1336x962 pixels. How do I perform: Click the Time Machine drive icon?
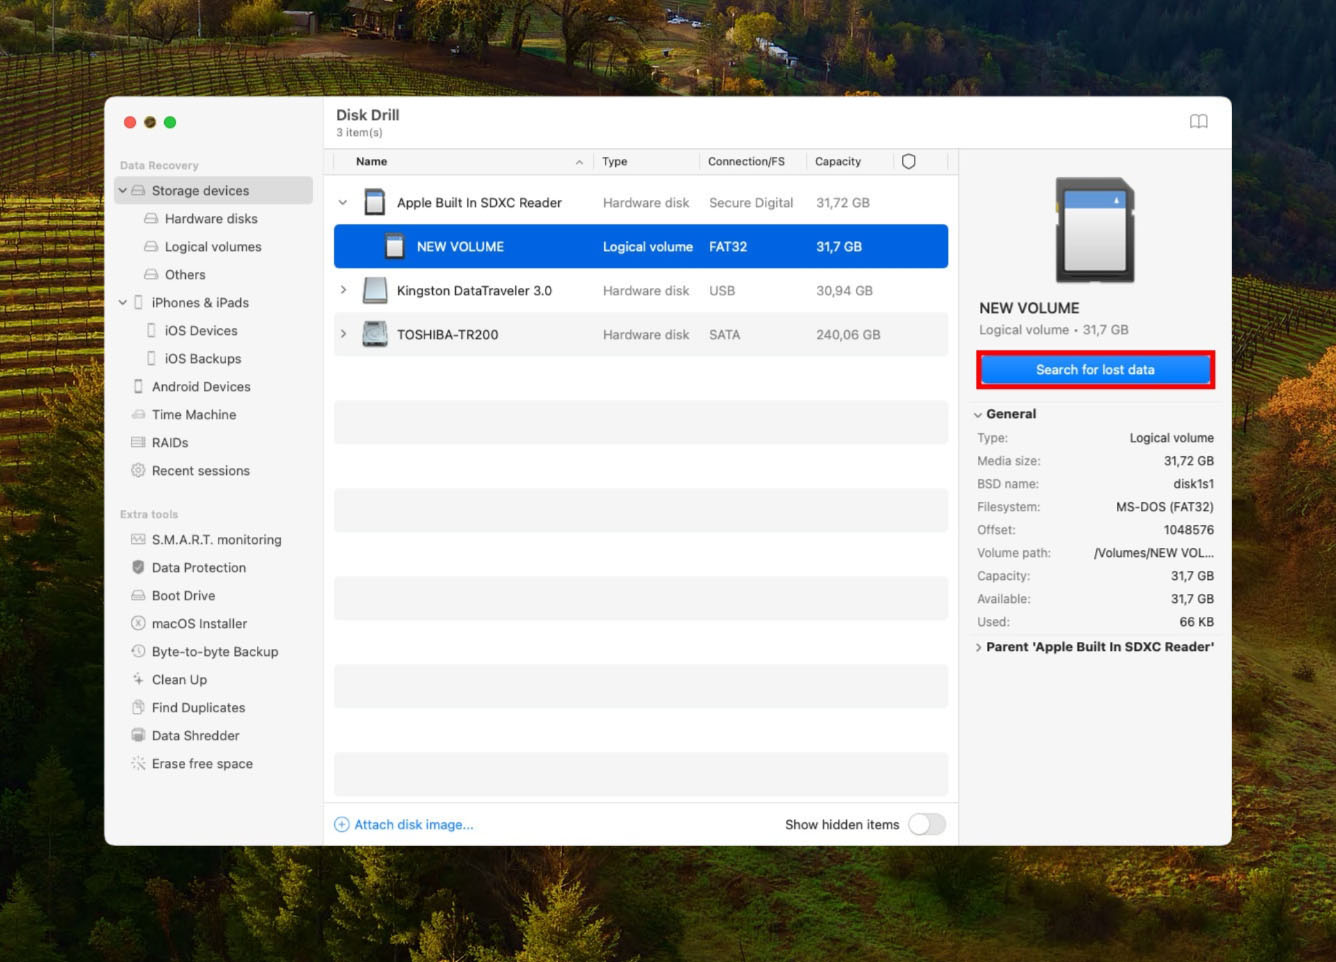(x=138, y=415)
